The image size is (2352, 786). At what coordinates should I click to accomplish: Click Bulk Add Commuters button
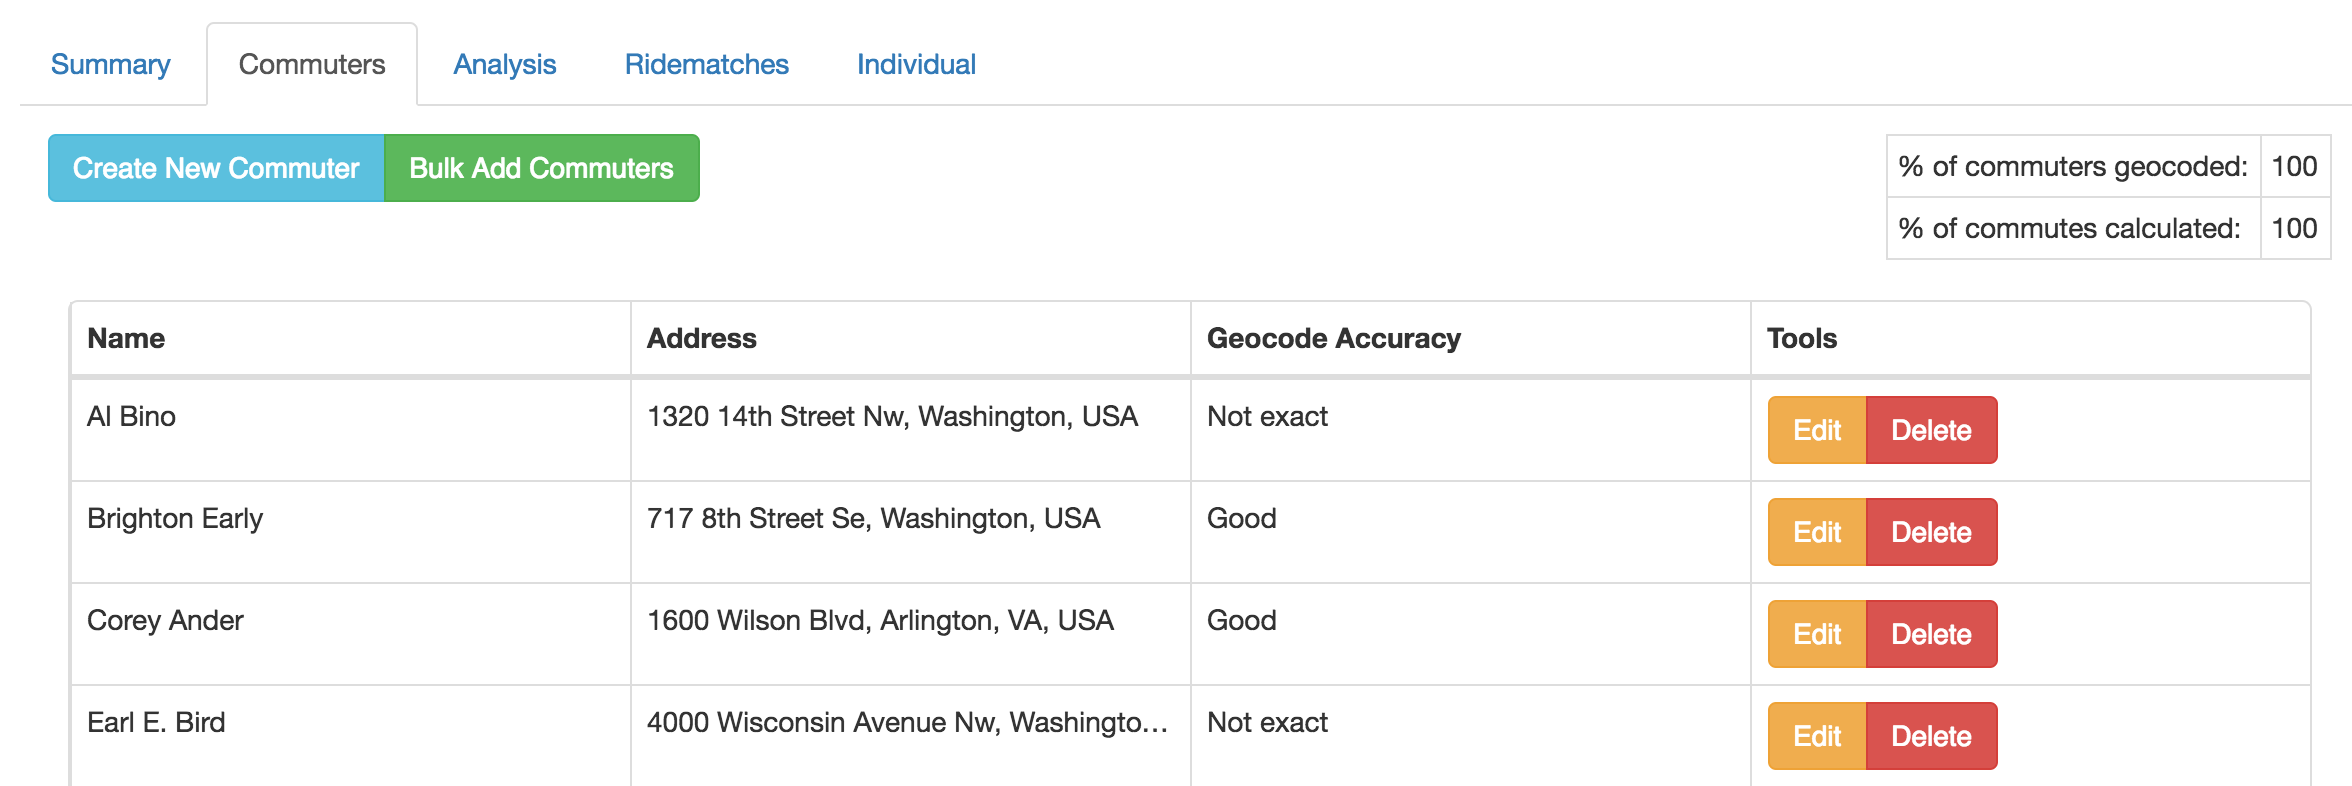[541, 168]
